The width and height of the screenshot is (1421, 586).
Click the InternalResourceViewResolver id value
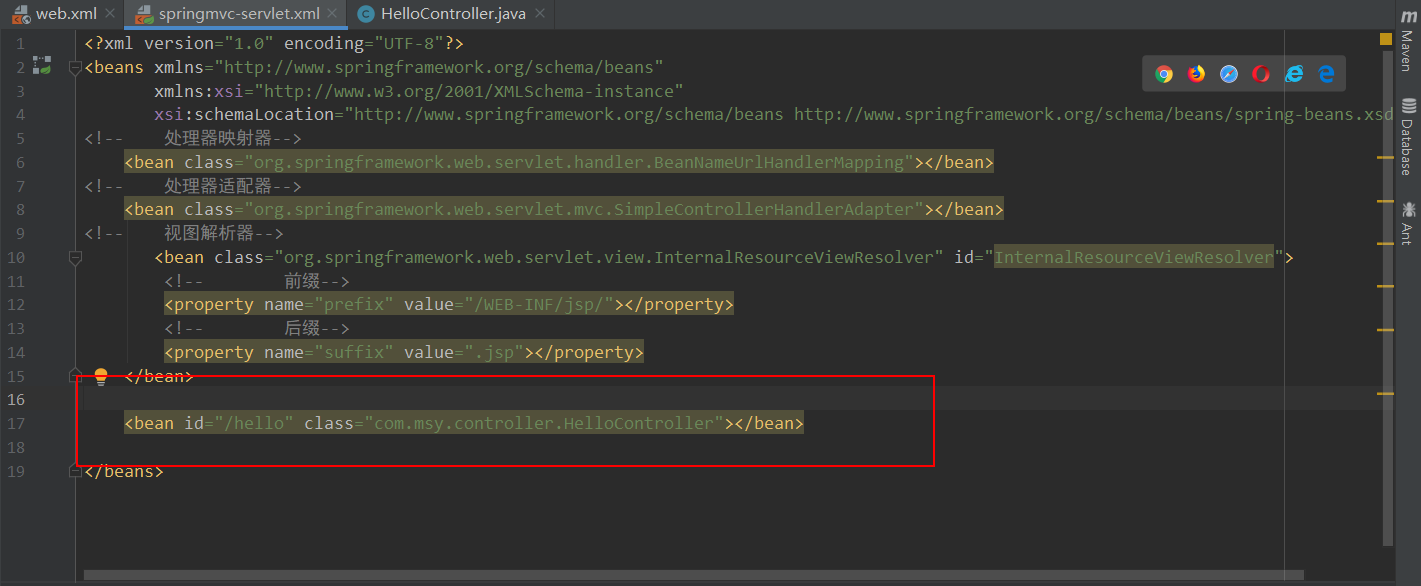[1134, 257]
